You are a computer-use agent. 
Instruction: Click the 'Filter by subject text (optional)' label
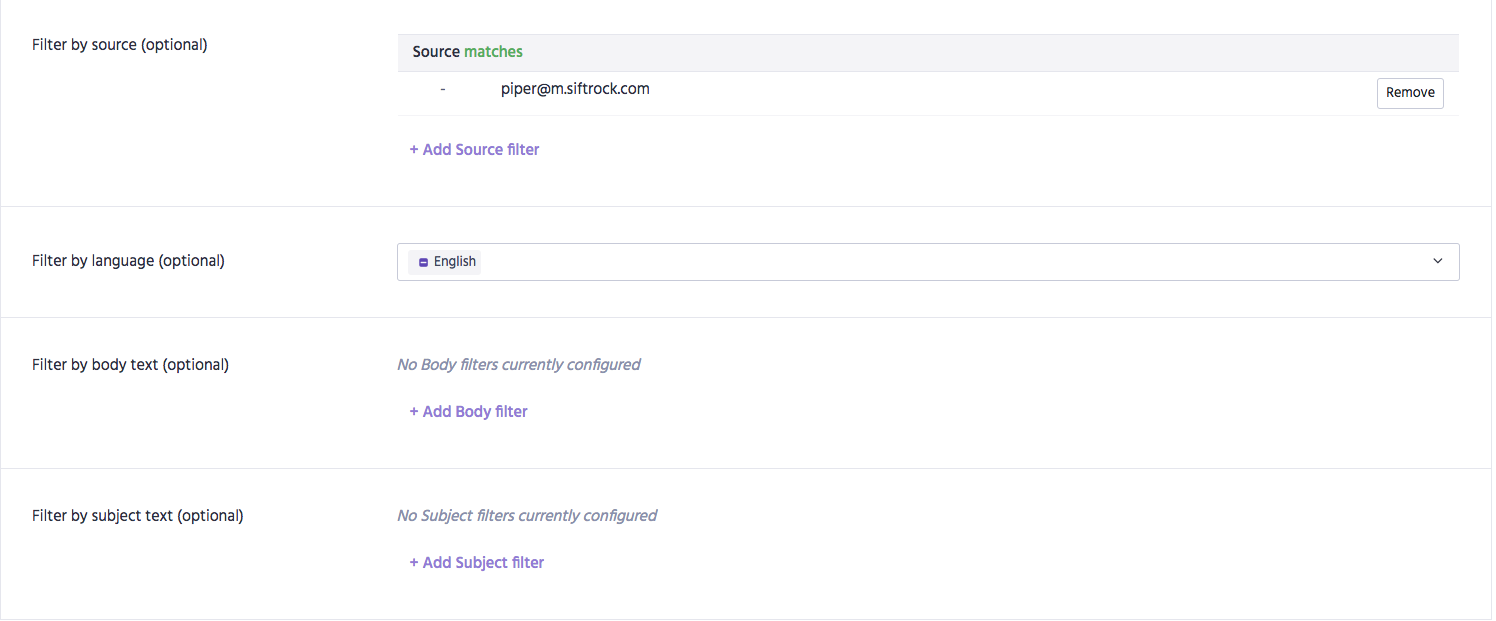(x=138, y=515)
